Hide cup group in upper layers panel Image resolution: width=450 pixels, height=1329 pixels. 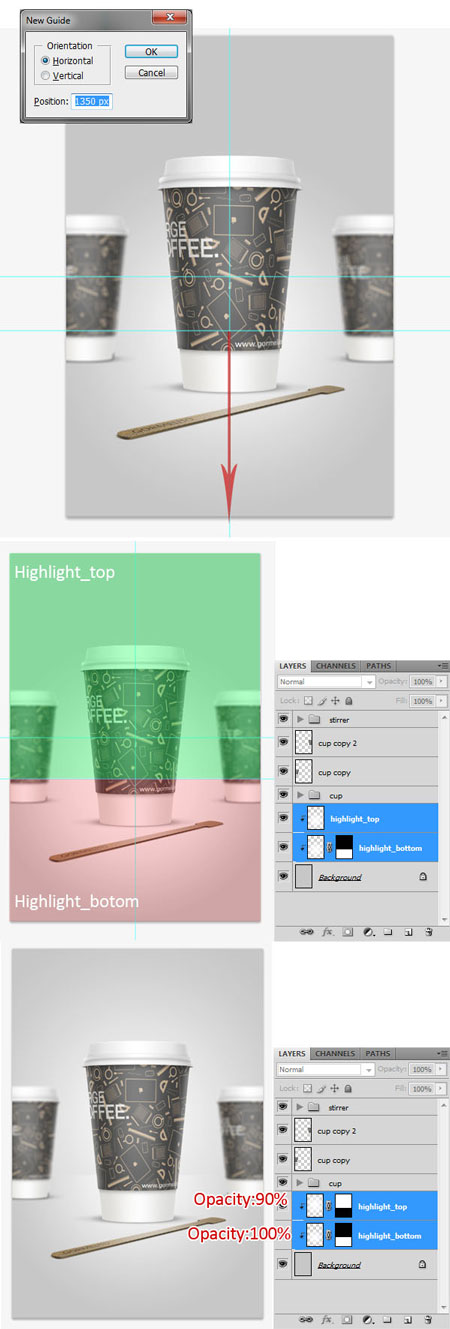point(284,794)
